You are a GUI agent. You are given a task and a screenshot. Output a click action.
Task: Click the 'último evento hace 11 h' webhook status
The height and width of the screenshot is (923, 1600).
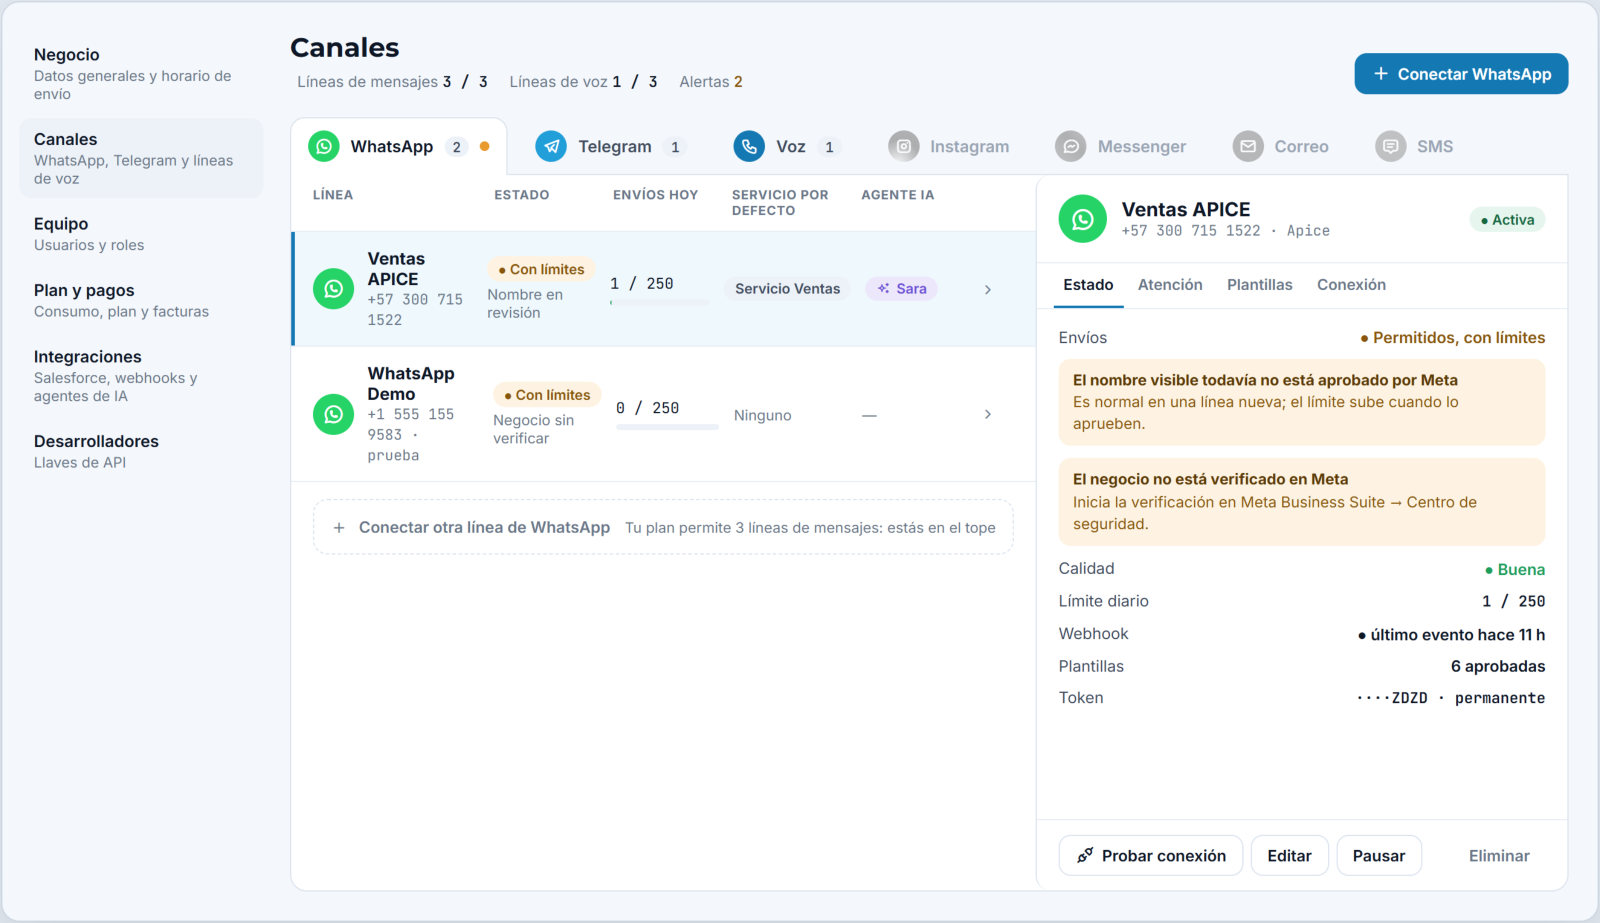[1452, 634]
